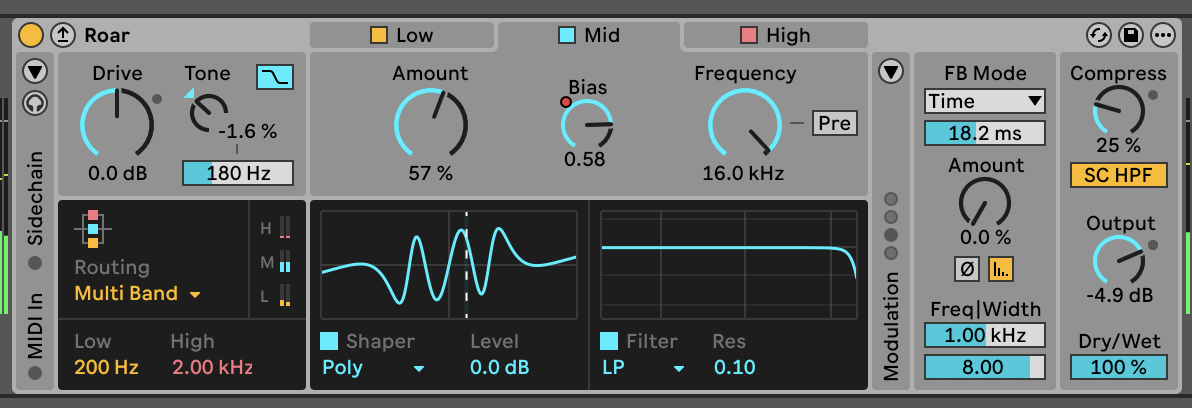Click the red High band color square
The height and width of the screenshot is (408, 1192).
point(749,35)
